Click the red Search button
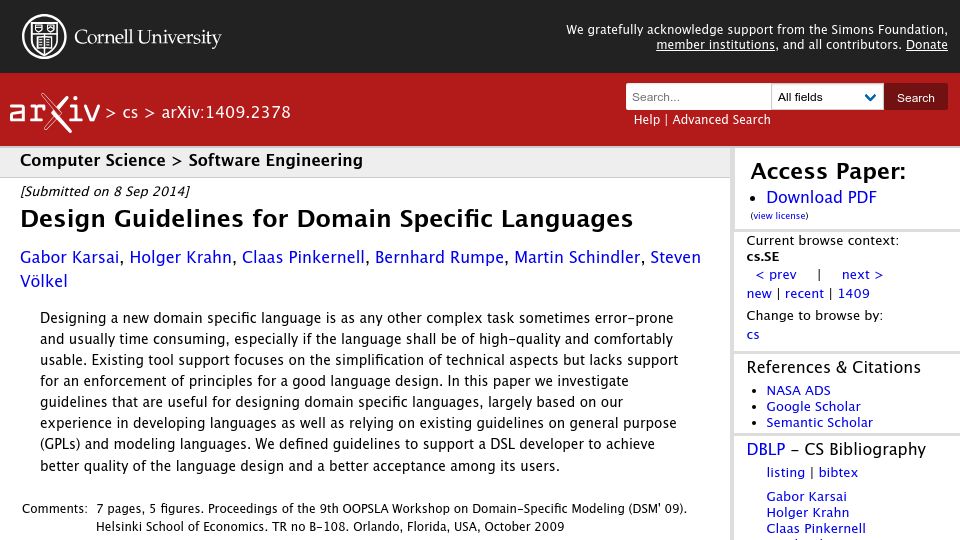The width and height of the screenshot is (960, 540). (x=915, y=97)
